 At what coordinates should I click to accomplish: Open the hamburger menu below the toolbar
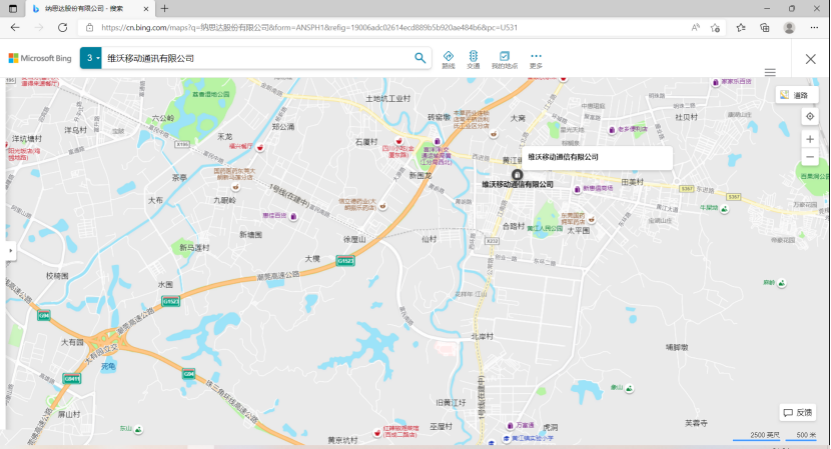pos(770,72)
